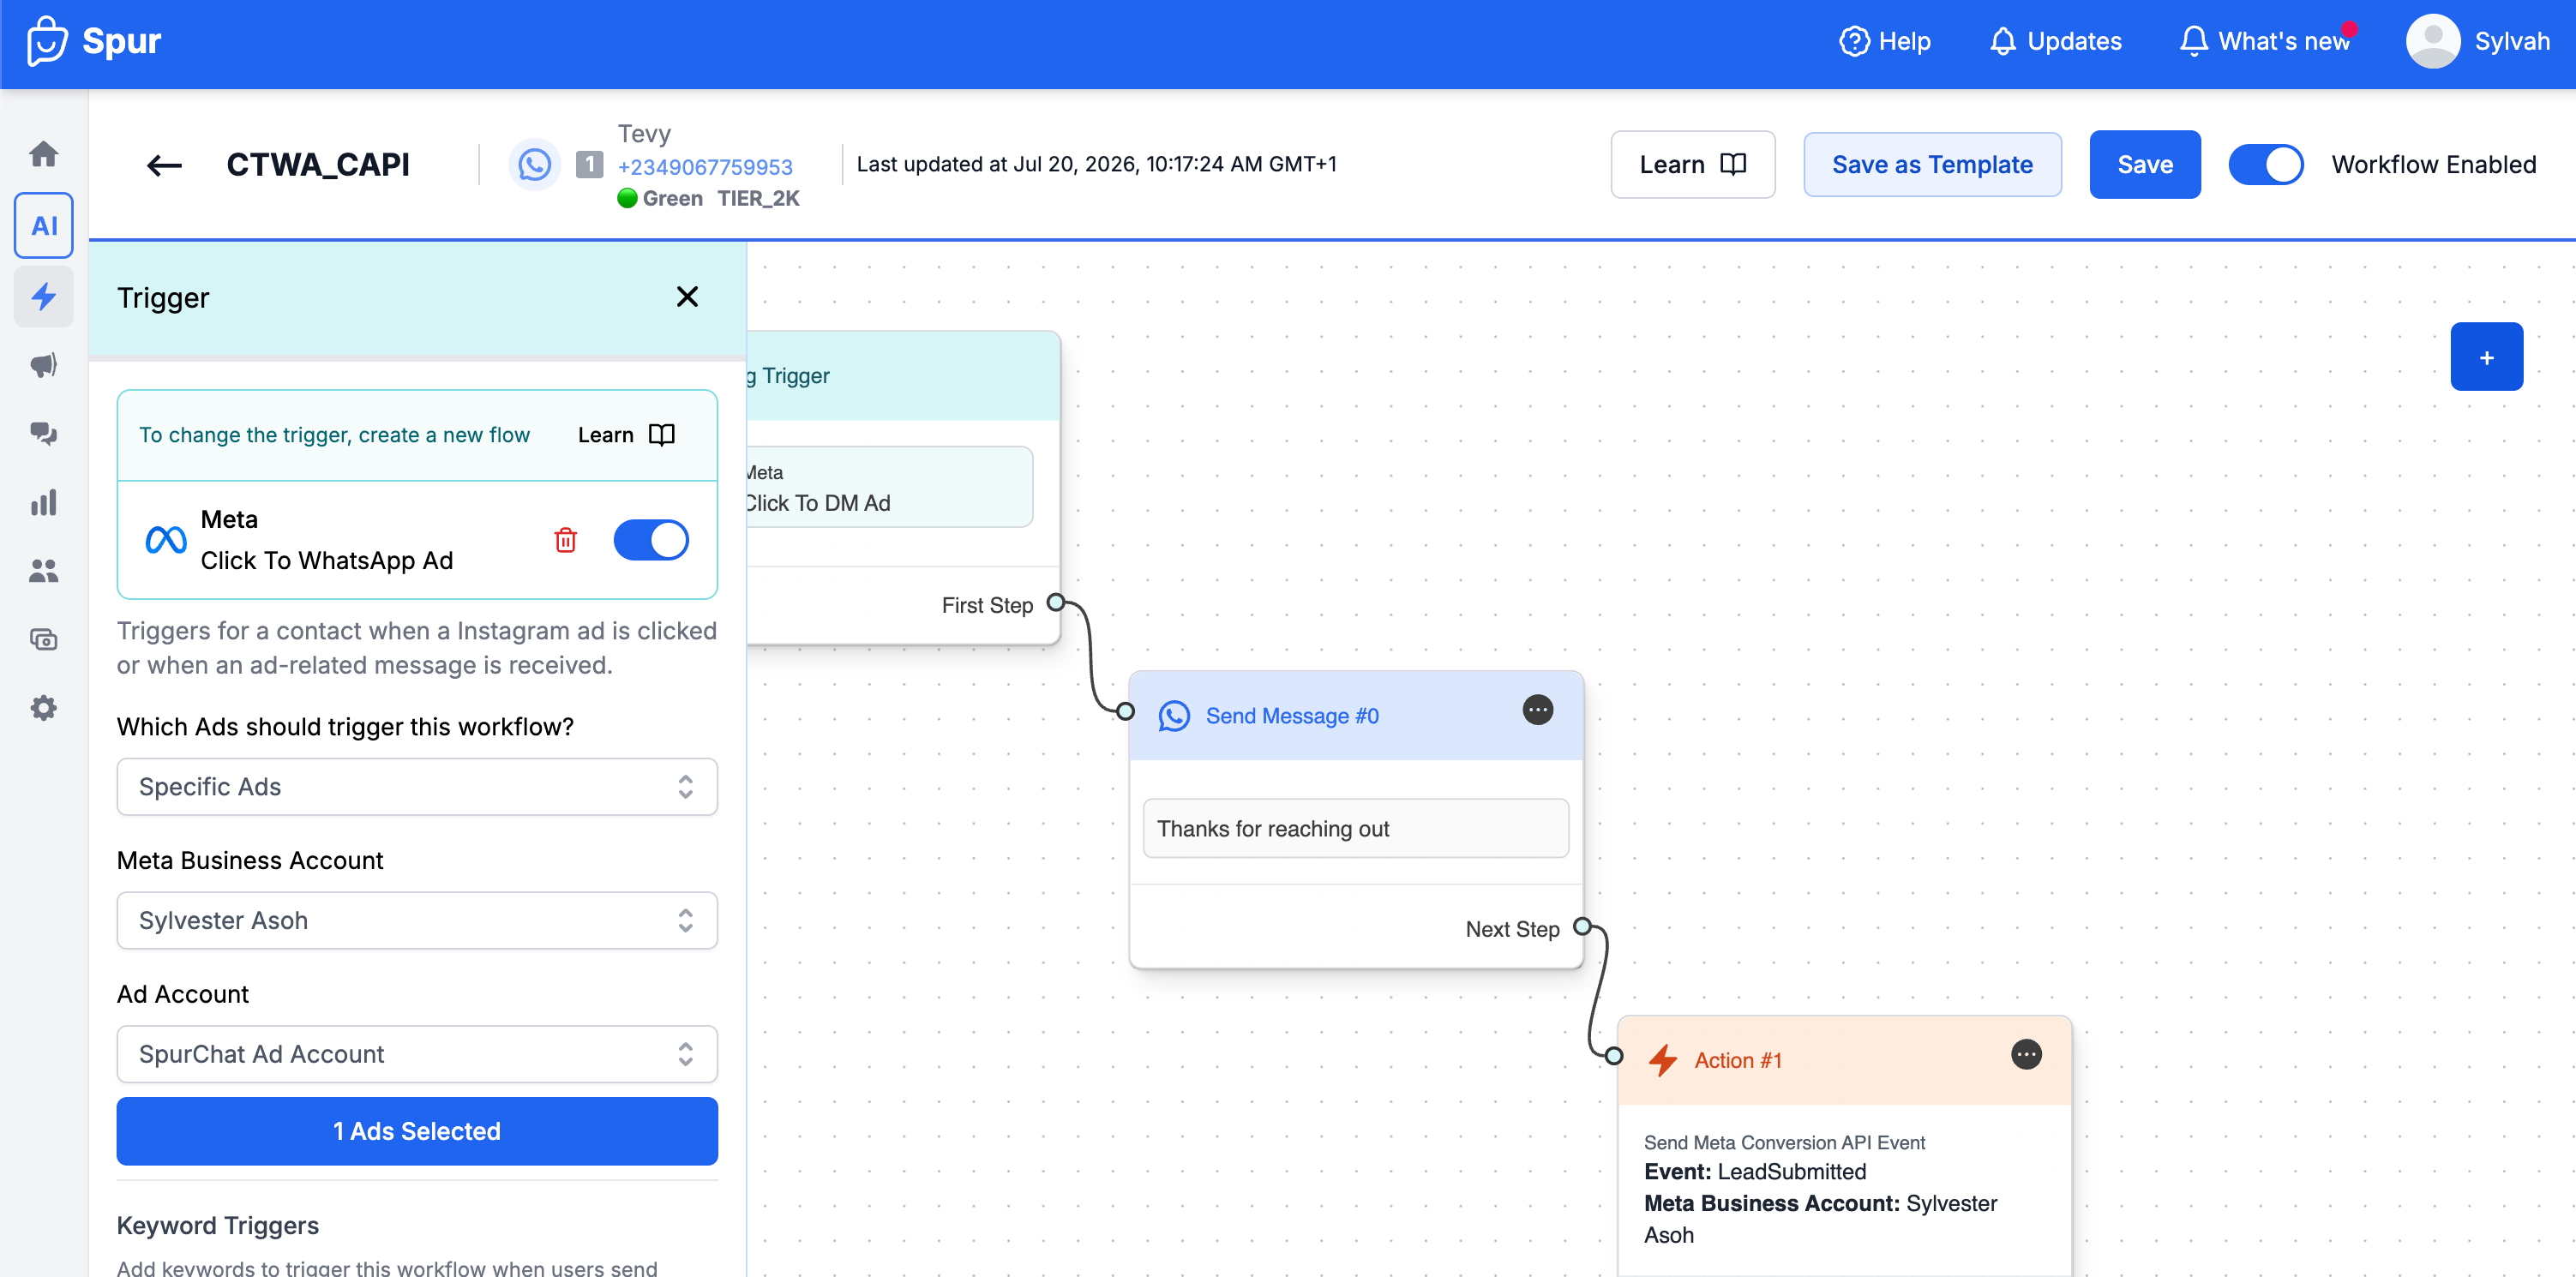Open the Sylvah user profile avatar
This screenshot has width=2576, height=1277.
(x=2432, y=41)
